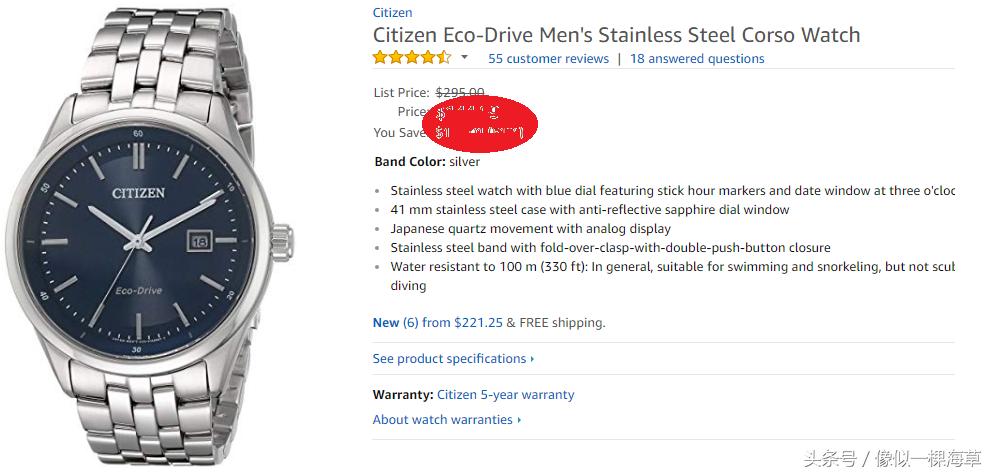
Task: Click the Citizen brand link above title
Action: [x=392, y=13]
